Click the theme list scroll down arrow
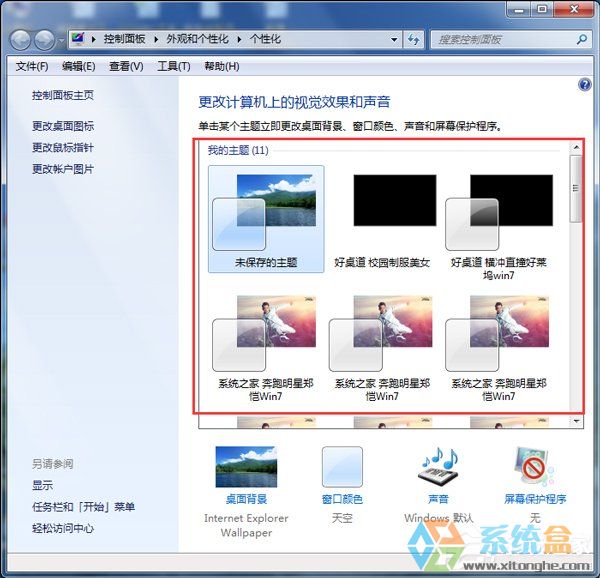Viewport: 600px width, 578px height. pyautogui.click(x=576, y=421)
